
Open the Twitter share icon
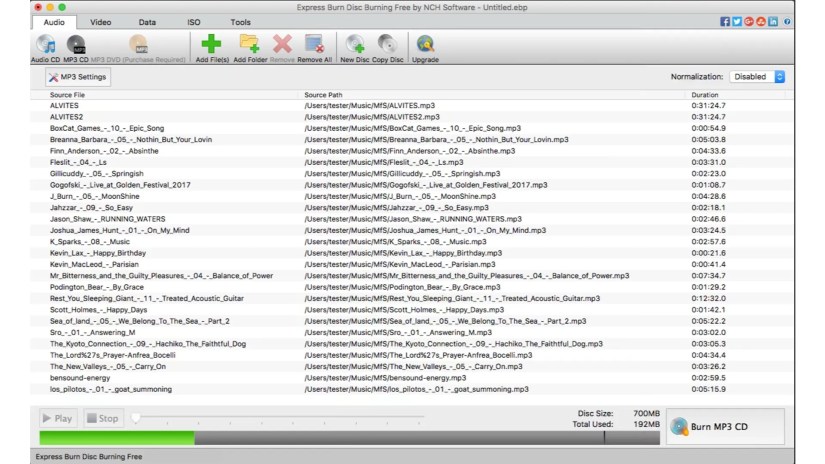point(737,22)
